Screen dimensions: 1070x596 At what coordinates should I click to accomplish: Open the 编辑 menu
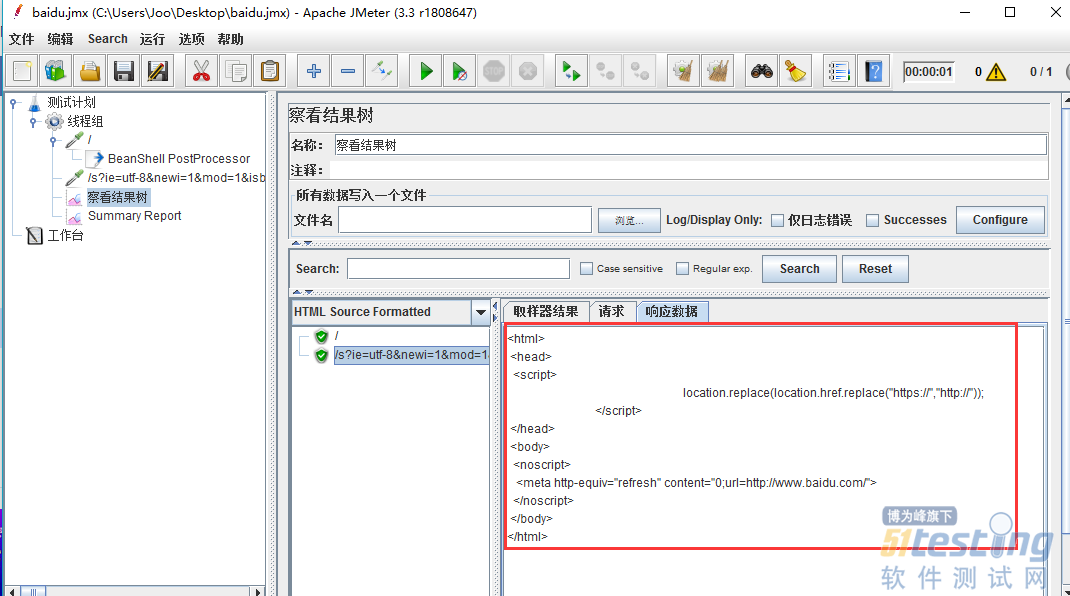click(x=61, y=39)
